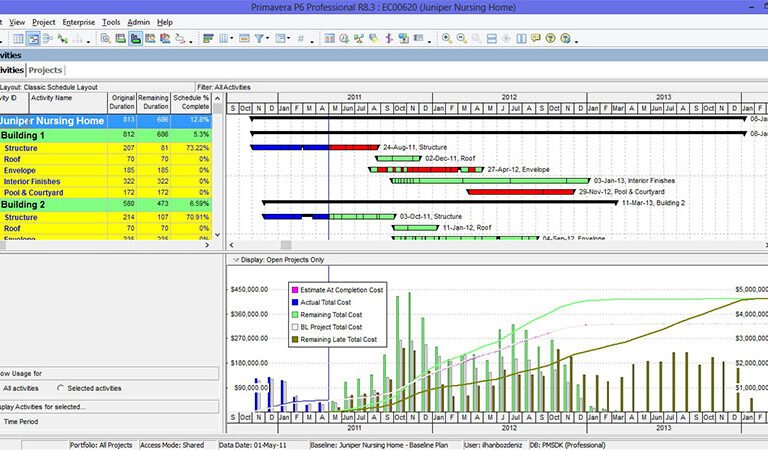
Task: Select the Building 2 group row
Action: pos(106,204)
